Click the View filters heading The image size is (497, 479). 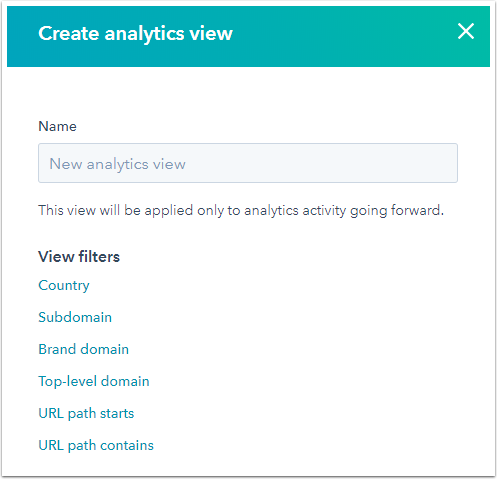tap(79, 257)
